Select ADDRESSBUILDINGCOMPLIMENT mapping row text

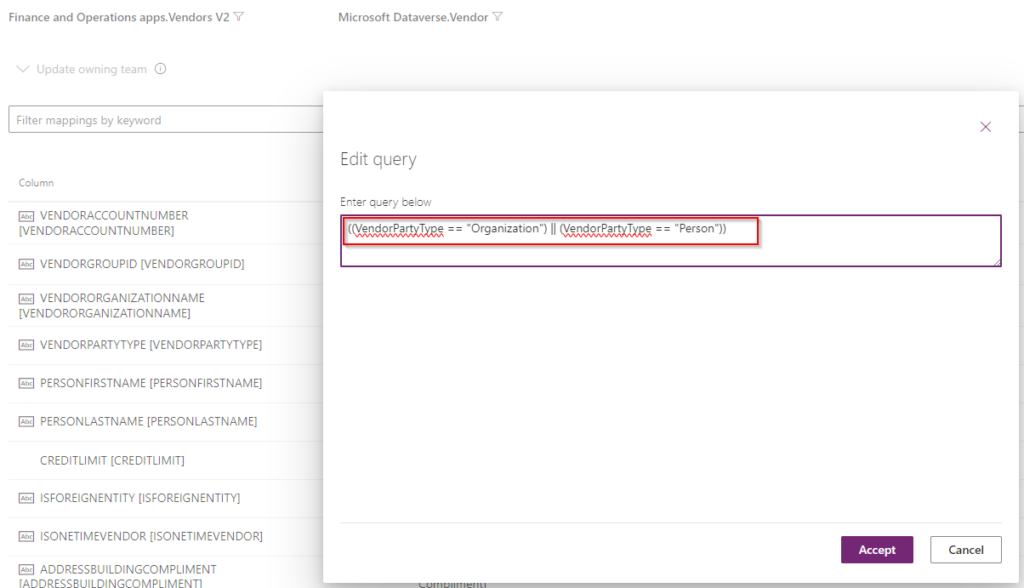(x=118, y=576)
